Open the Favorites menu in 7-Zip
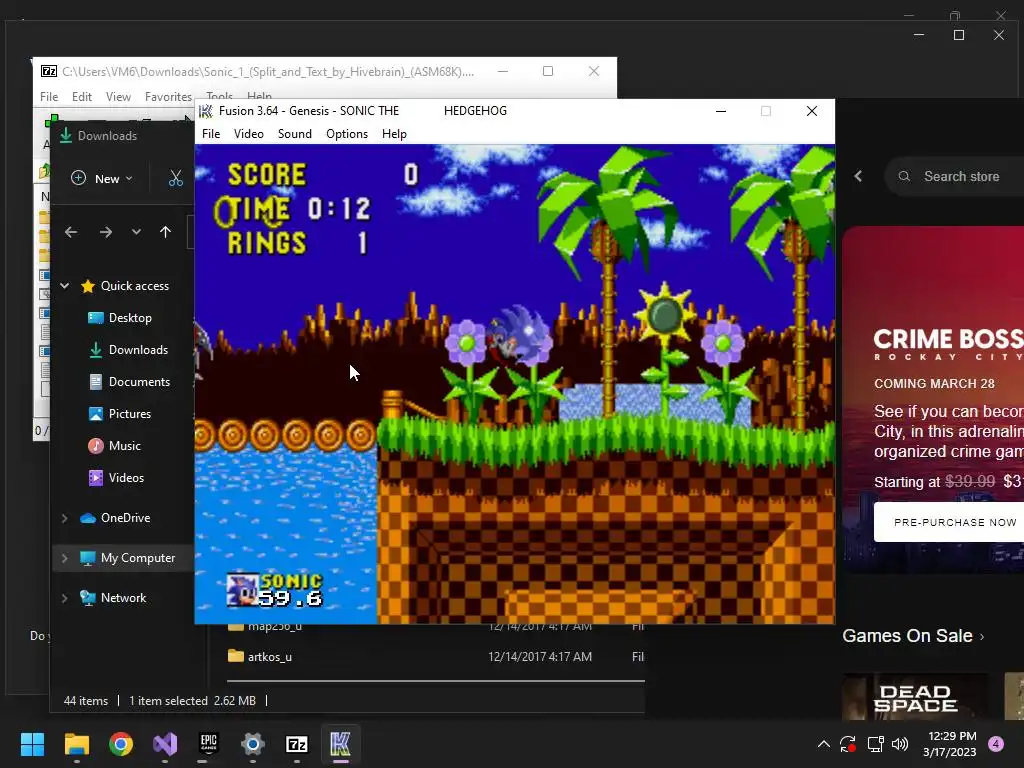The image size is (1024, 768). (x=168, y=97)
